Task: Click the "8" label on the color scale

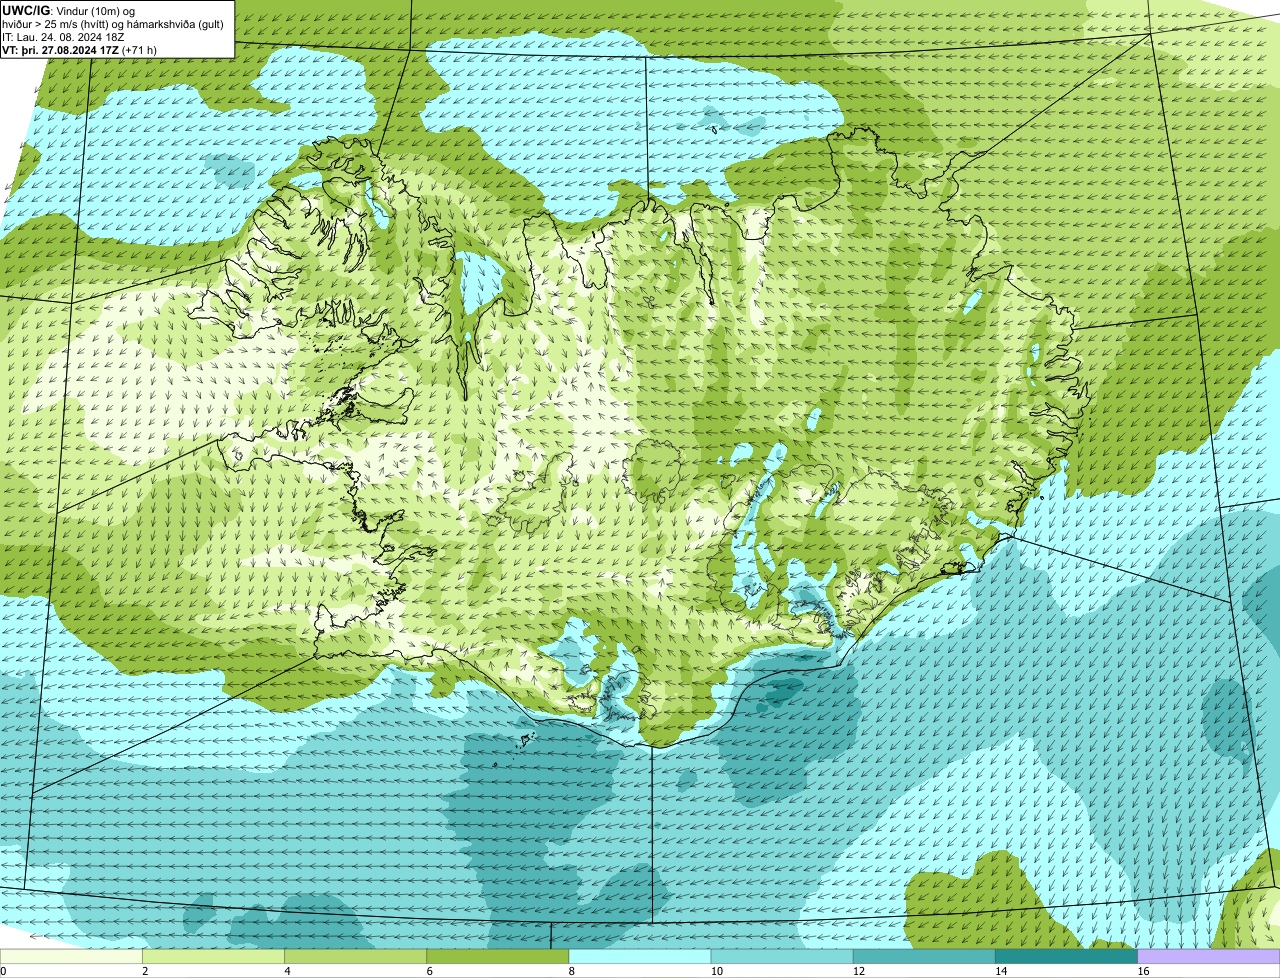Action: (x=572, y=971)
